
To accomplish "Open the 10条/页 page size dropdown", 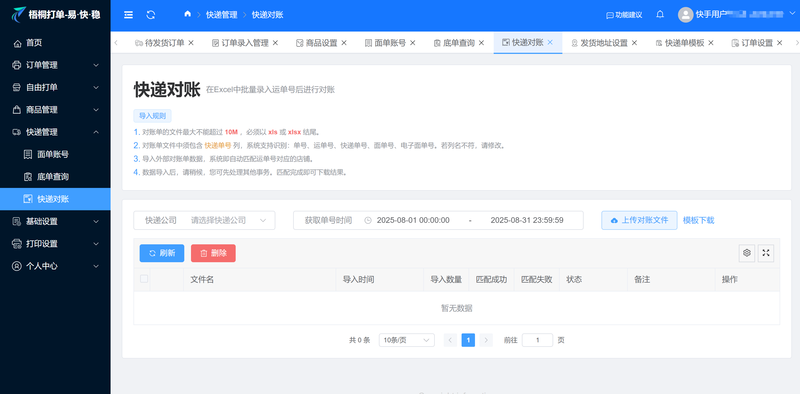I will (407, 340).
